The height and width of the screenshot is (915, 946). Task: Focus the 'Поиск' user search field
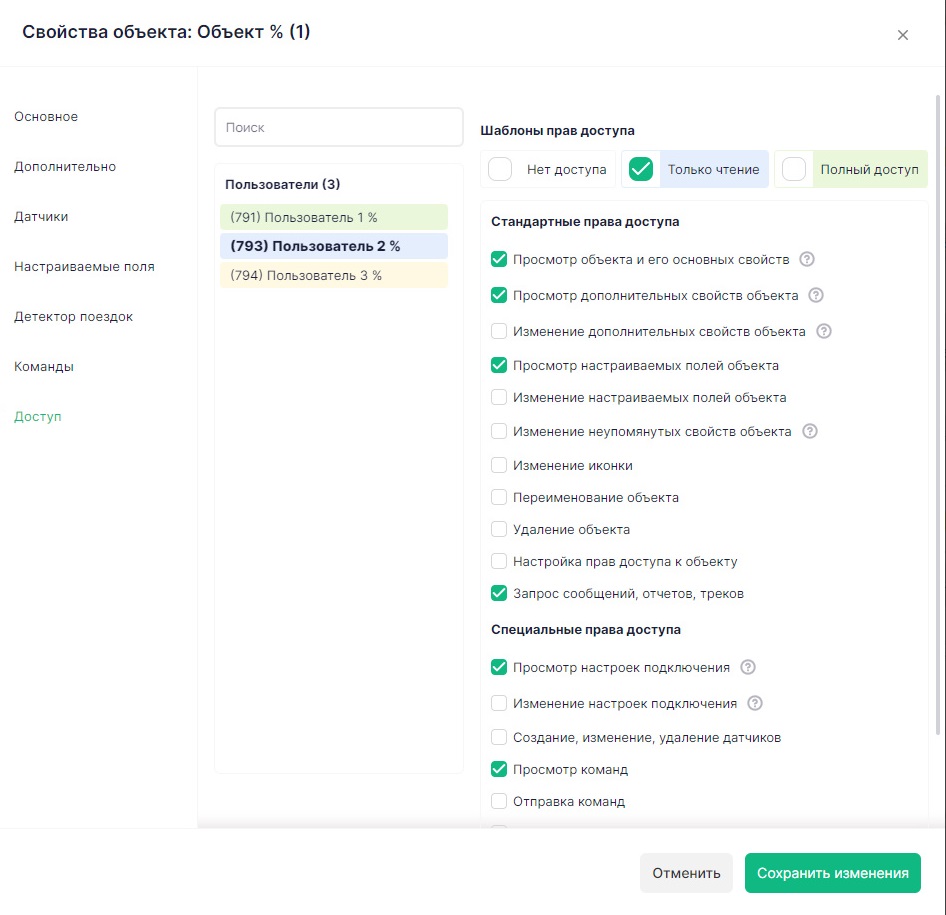(x=339, y=127)
